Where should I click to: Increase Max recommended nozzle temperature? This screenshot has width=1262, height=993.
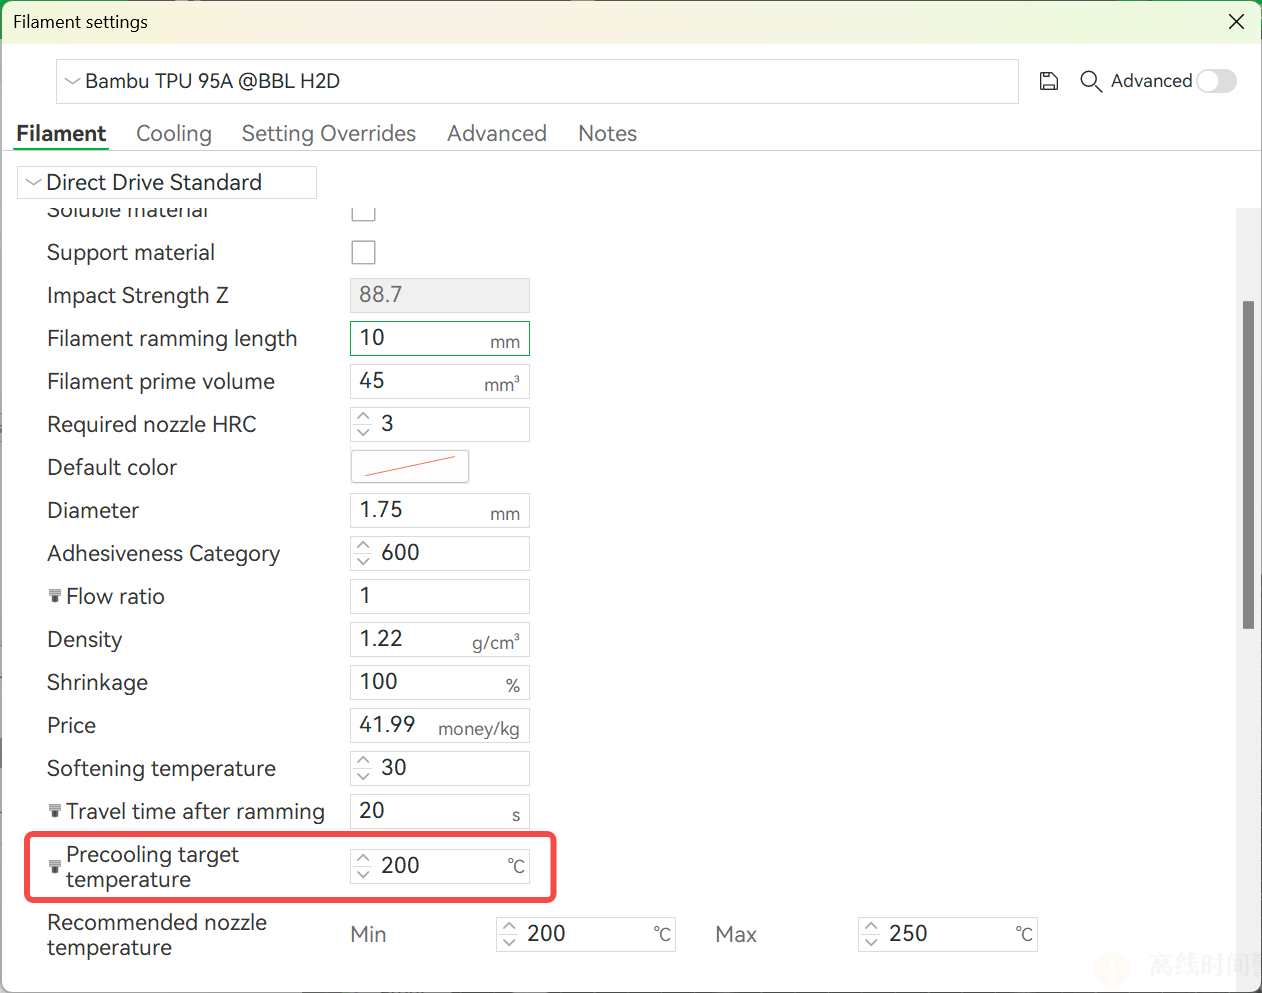point(871,926)
